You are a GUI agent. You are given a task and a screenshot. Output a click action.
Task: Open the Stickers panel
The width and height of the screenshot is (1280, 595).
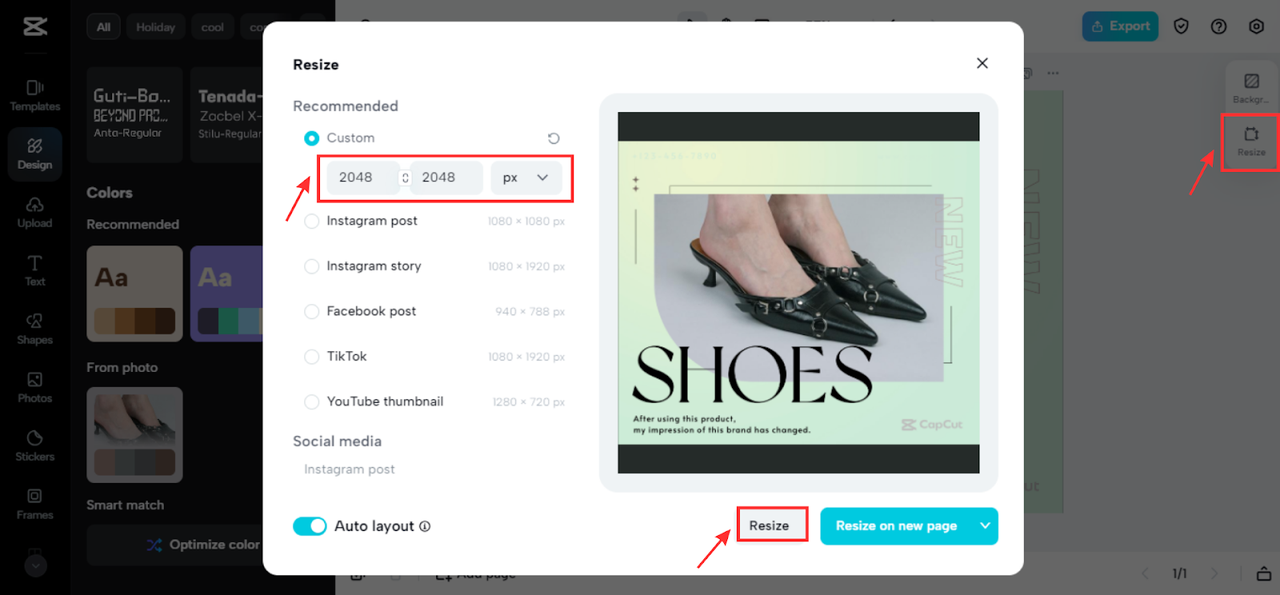click(x=35, y=445)
